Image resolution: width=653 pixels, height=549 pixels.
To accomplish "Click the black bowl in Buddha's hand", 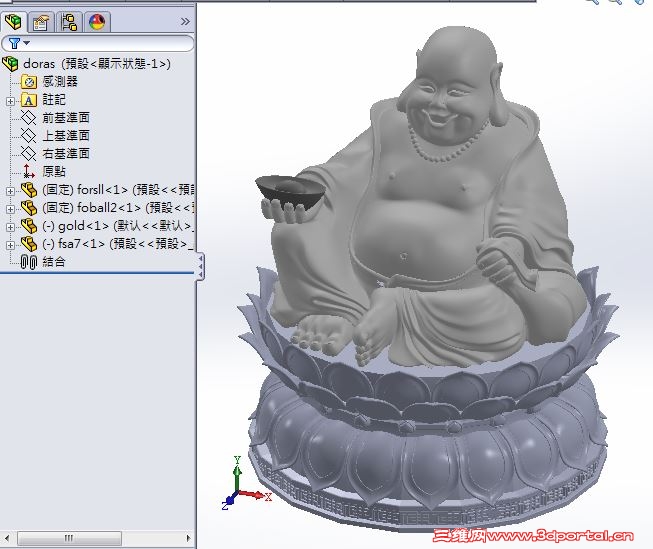I will [290, 192].
